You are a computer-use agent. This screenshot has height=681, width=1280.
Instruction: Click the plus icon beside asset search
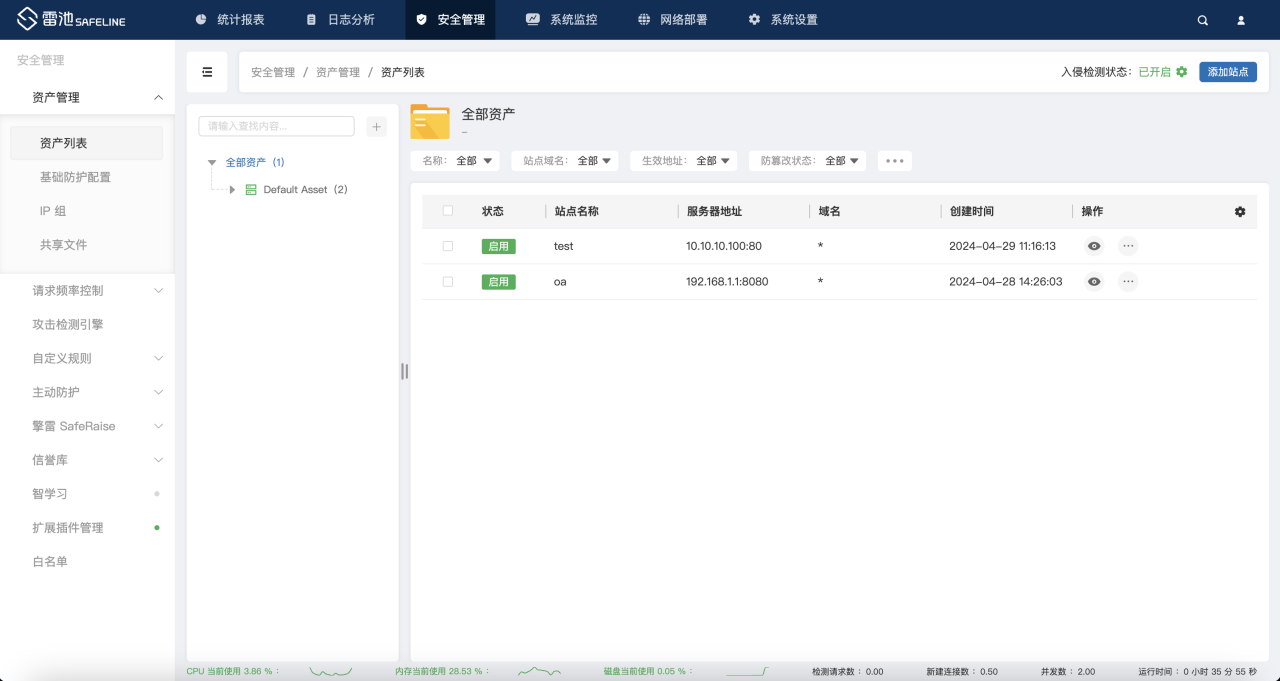(x=376, y=126)
